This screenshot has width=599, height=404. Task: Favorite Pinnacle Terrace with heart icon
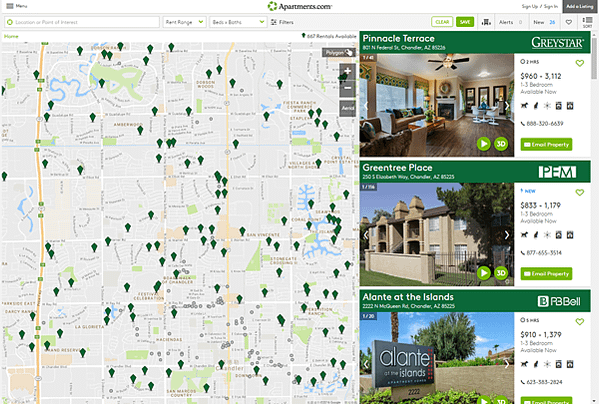(x=580, y=63)
